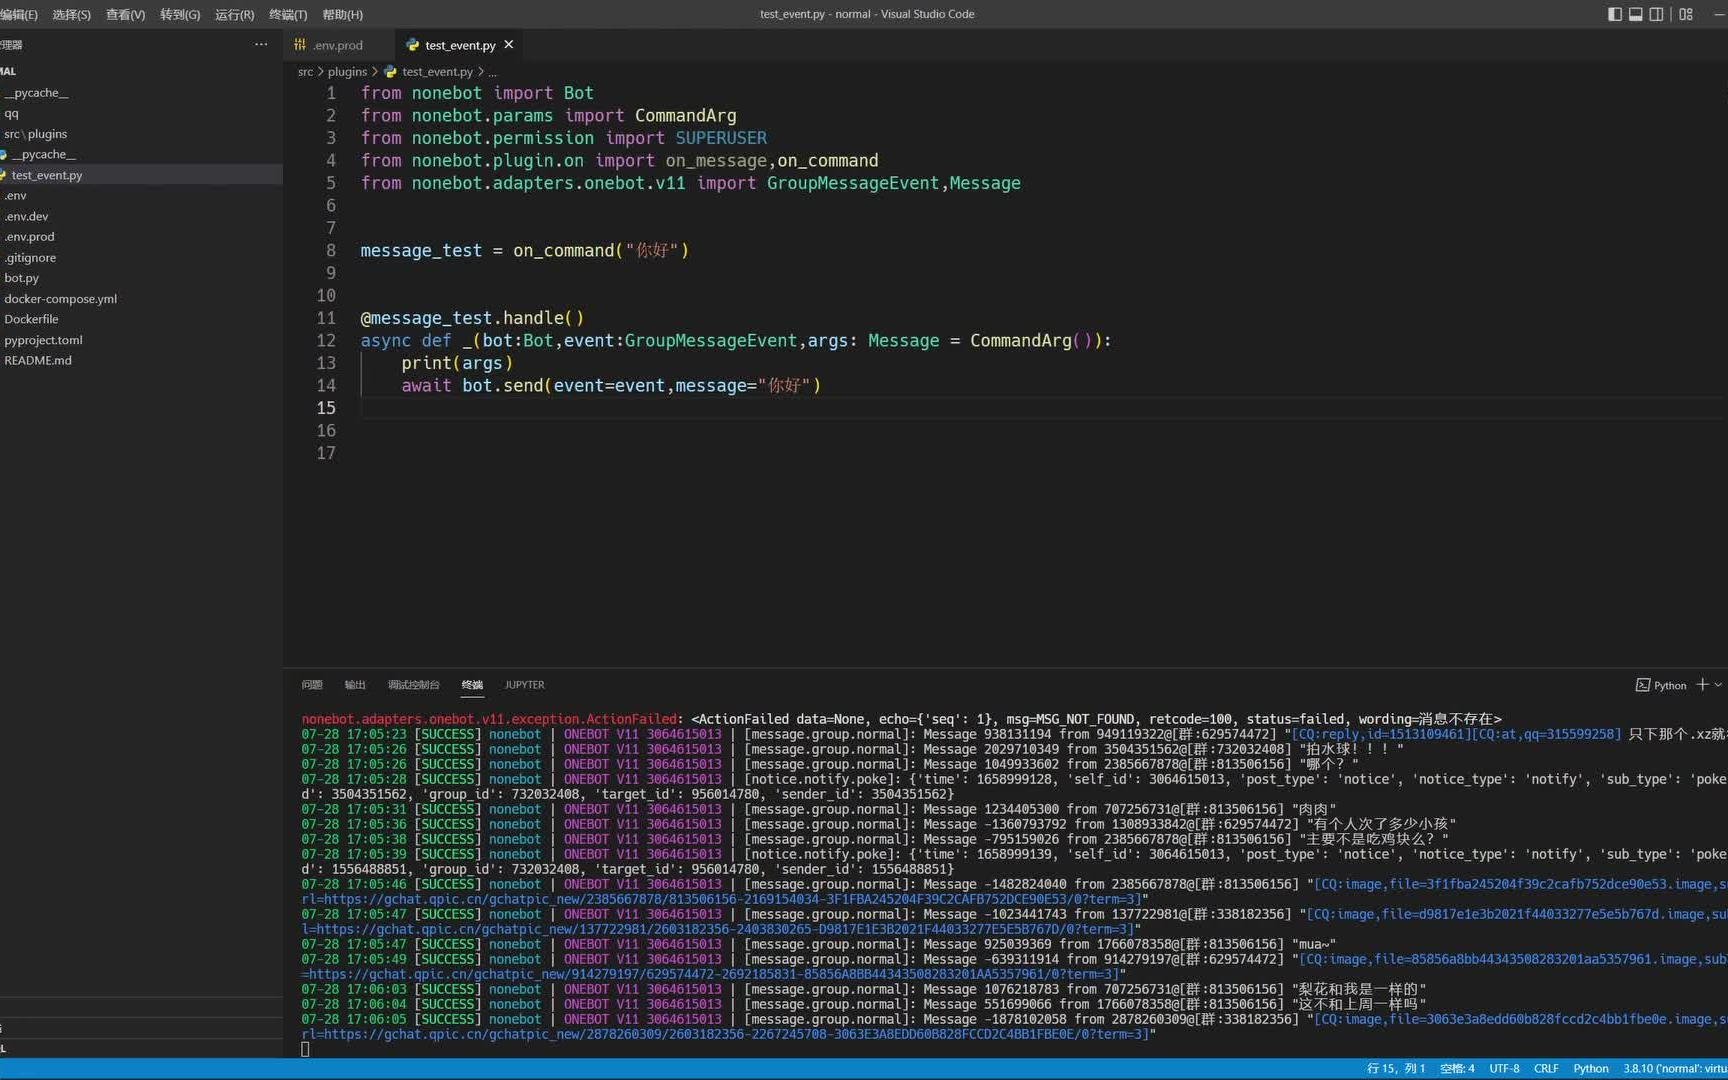Click the print(args) statement on line 13

(457, 363)
